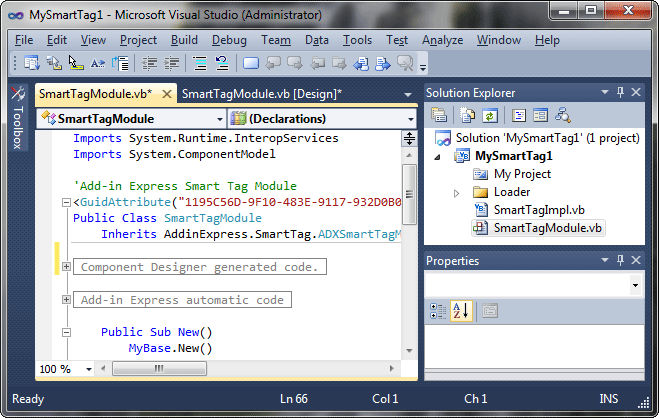Collapse the GuidAttribute class block

[x=66, y=202]
